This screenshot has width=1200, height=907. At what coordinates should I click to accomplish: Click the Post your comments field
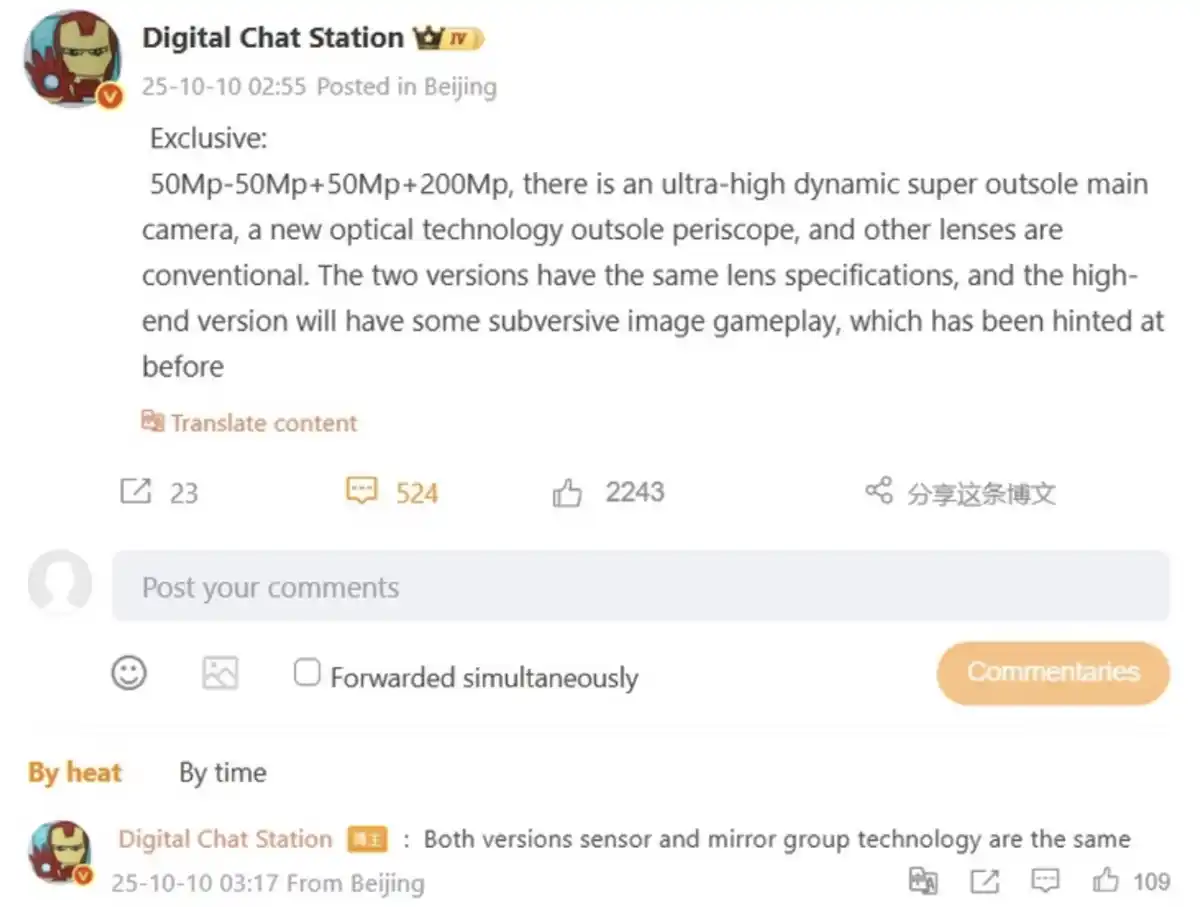point(640,587)
